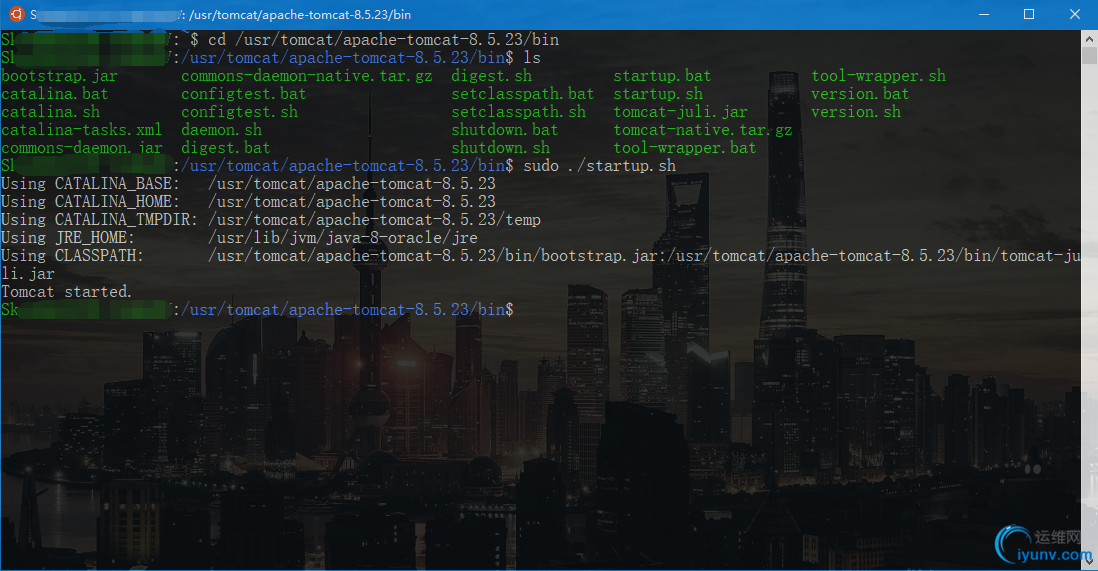The height and width of the screenshot is (571, 1098).
Task: Click the 'cd /usr/tomcat/apache-tomcat-8.5.23/bin' command
Action: pos(384,40)
